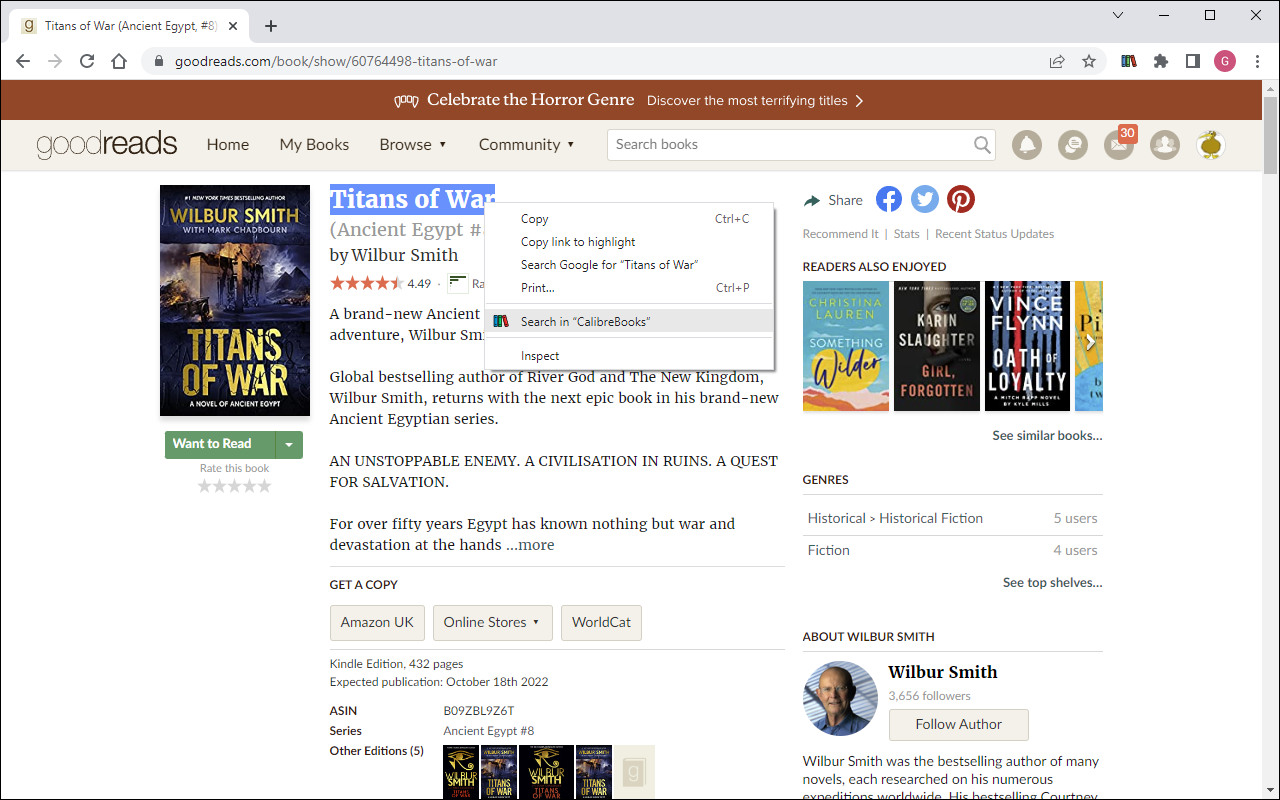Open Goodreads notifications bell
The image size is (1280, 800).
point(1027,145)
